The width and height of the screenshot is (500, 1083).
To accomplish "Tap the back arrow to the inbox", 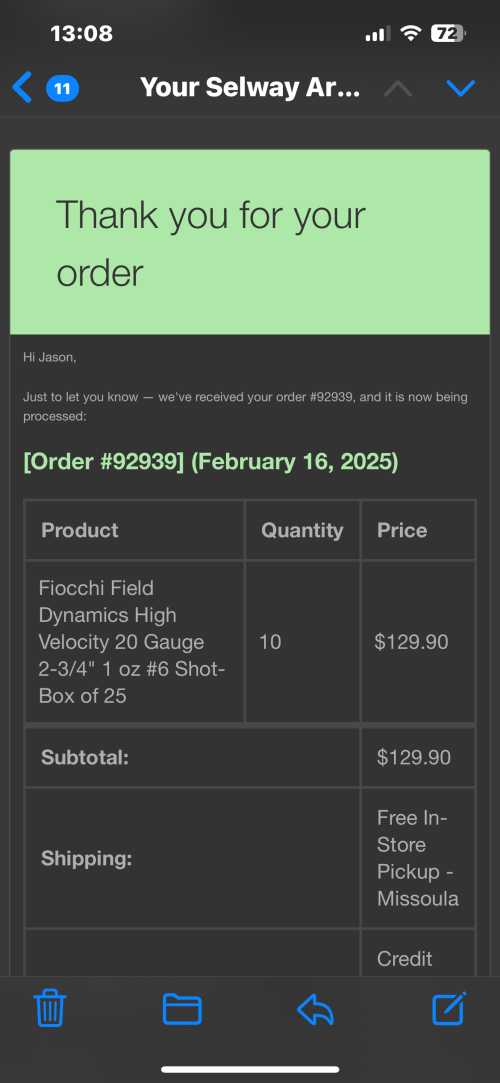I will point(22,88).
